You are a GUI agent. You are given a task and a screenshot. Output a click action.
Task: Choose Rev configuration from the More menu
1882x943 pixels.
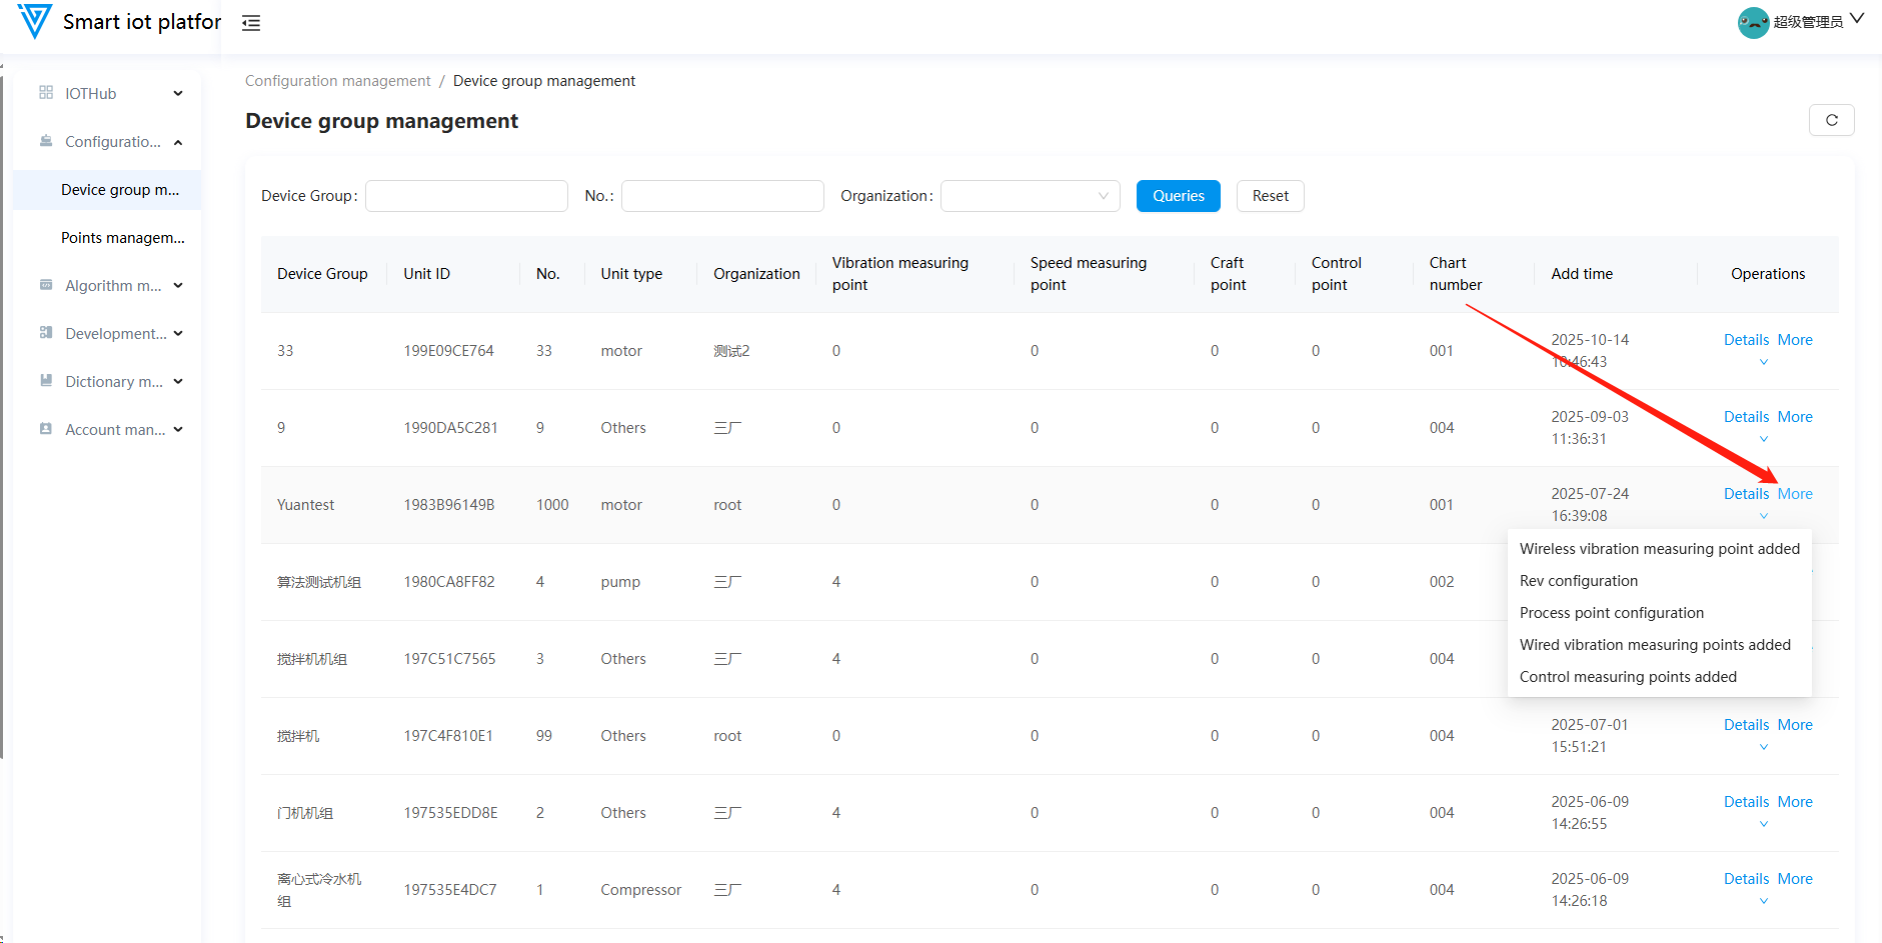pyautogui.click(x=1578, y=581)
